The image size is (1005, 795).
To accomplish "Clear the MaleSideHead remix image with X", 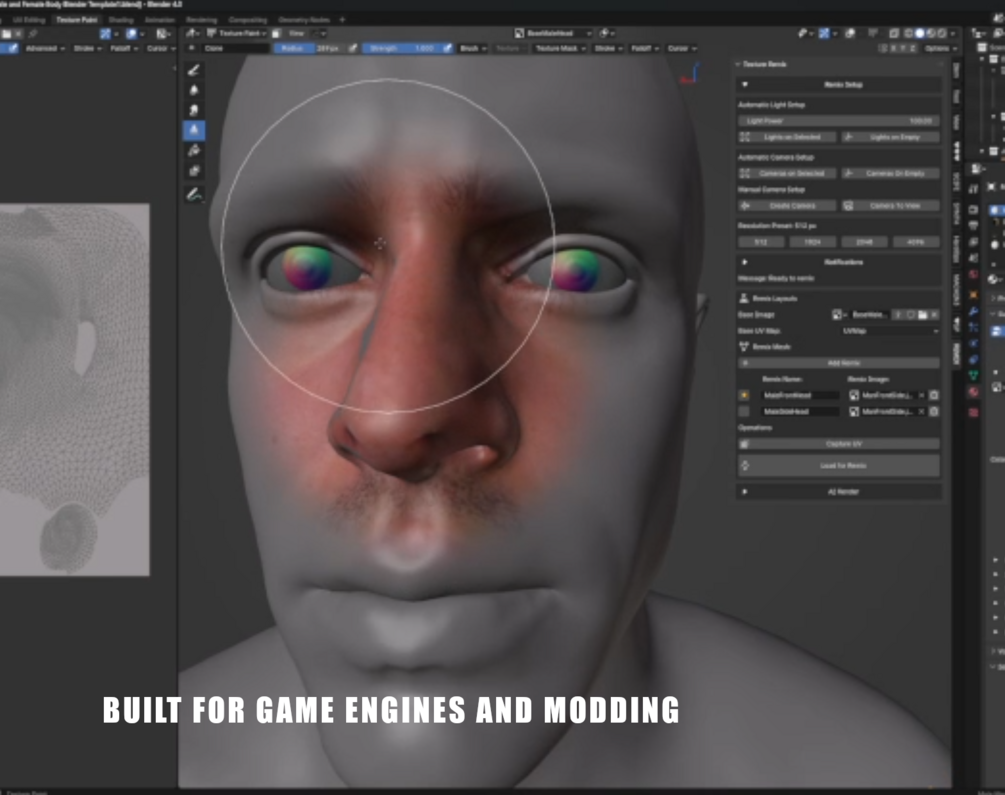I will click(922, 412).
